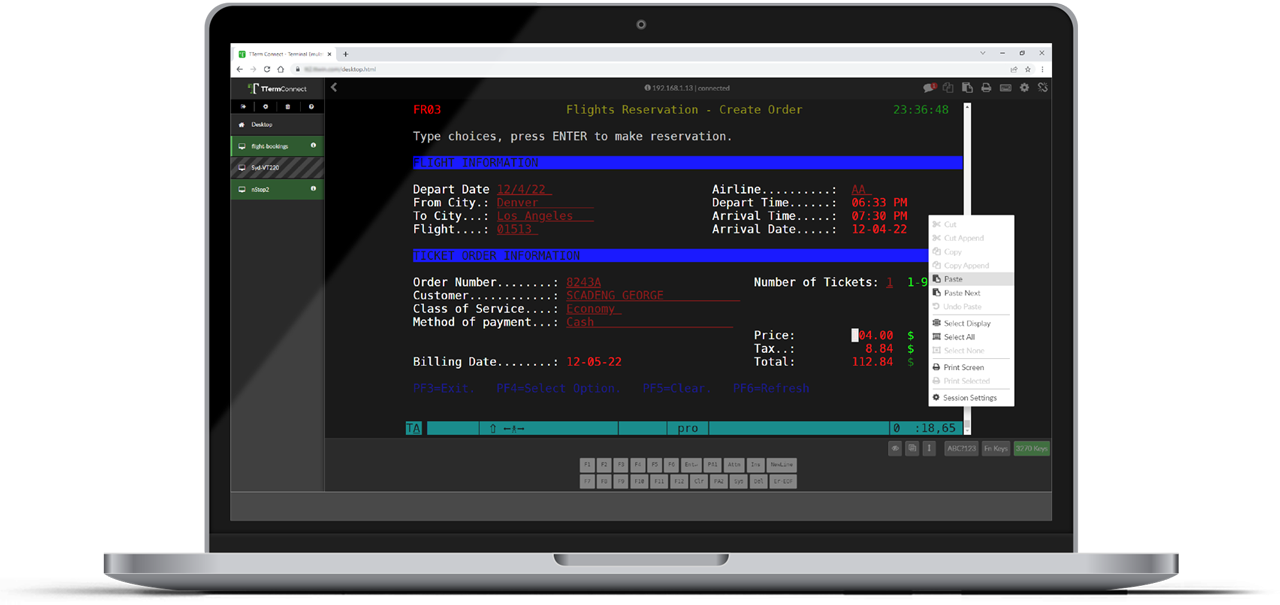Click the save icon beside the eye icon
This screenshot has width=1280, height=605.
tap(912, 449)
